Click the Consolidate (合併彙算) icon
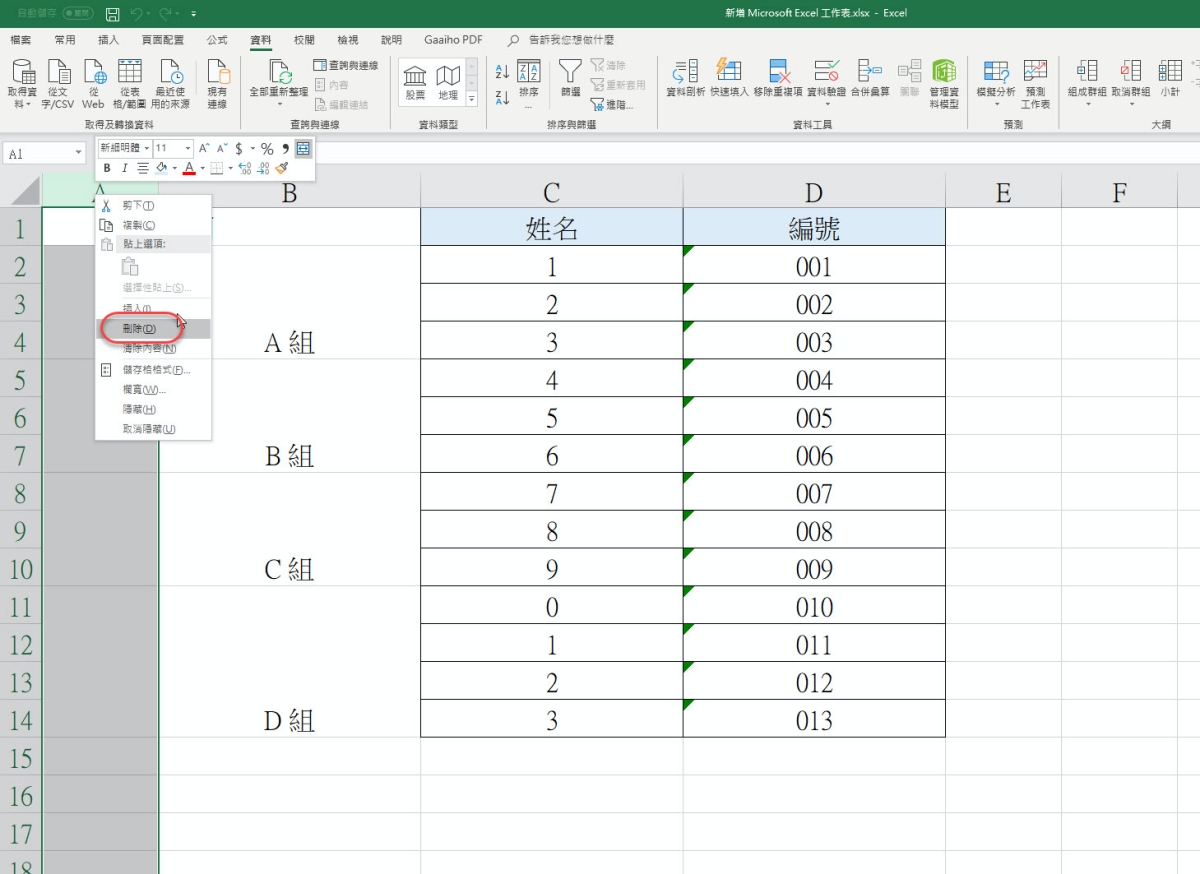 (870, 78)
